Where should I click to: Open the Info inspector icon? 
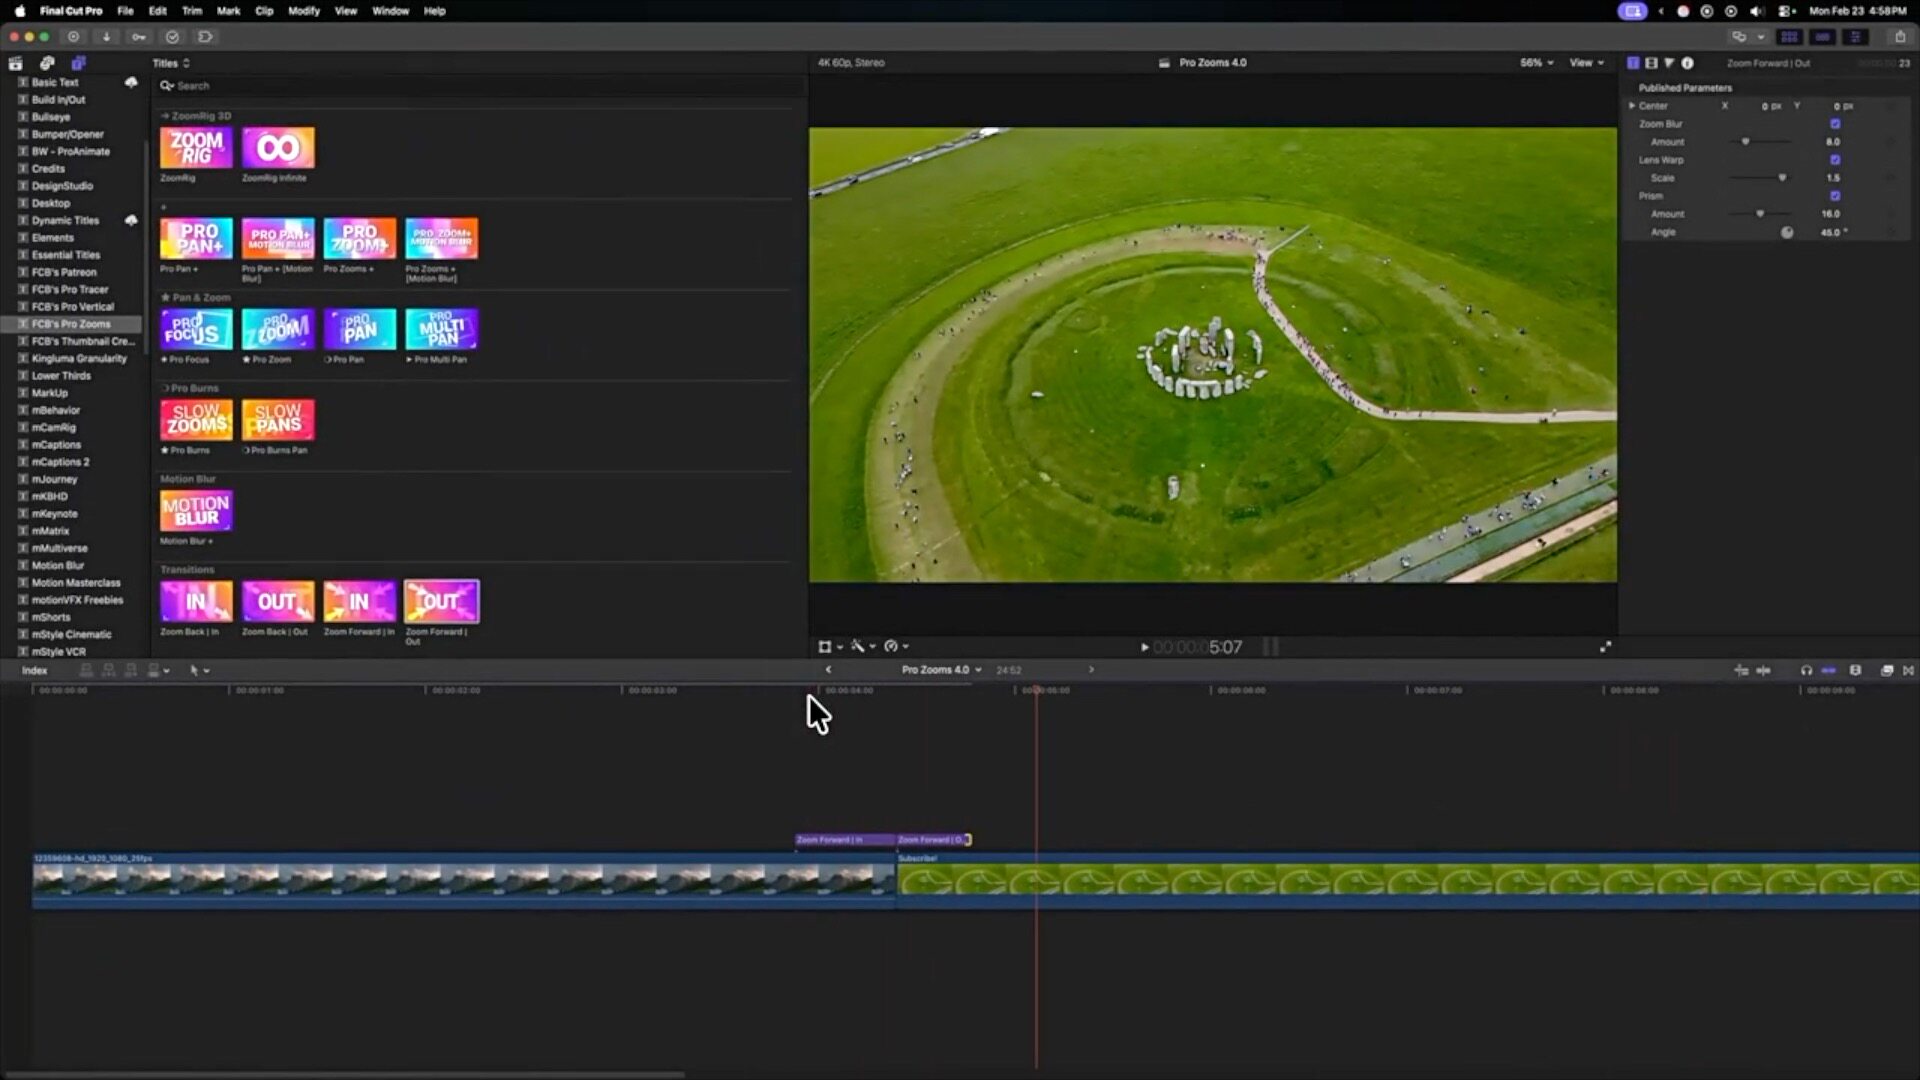coord(1687,63)
